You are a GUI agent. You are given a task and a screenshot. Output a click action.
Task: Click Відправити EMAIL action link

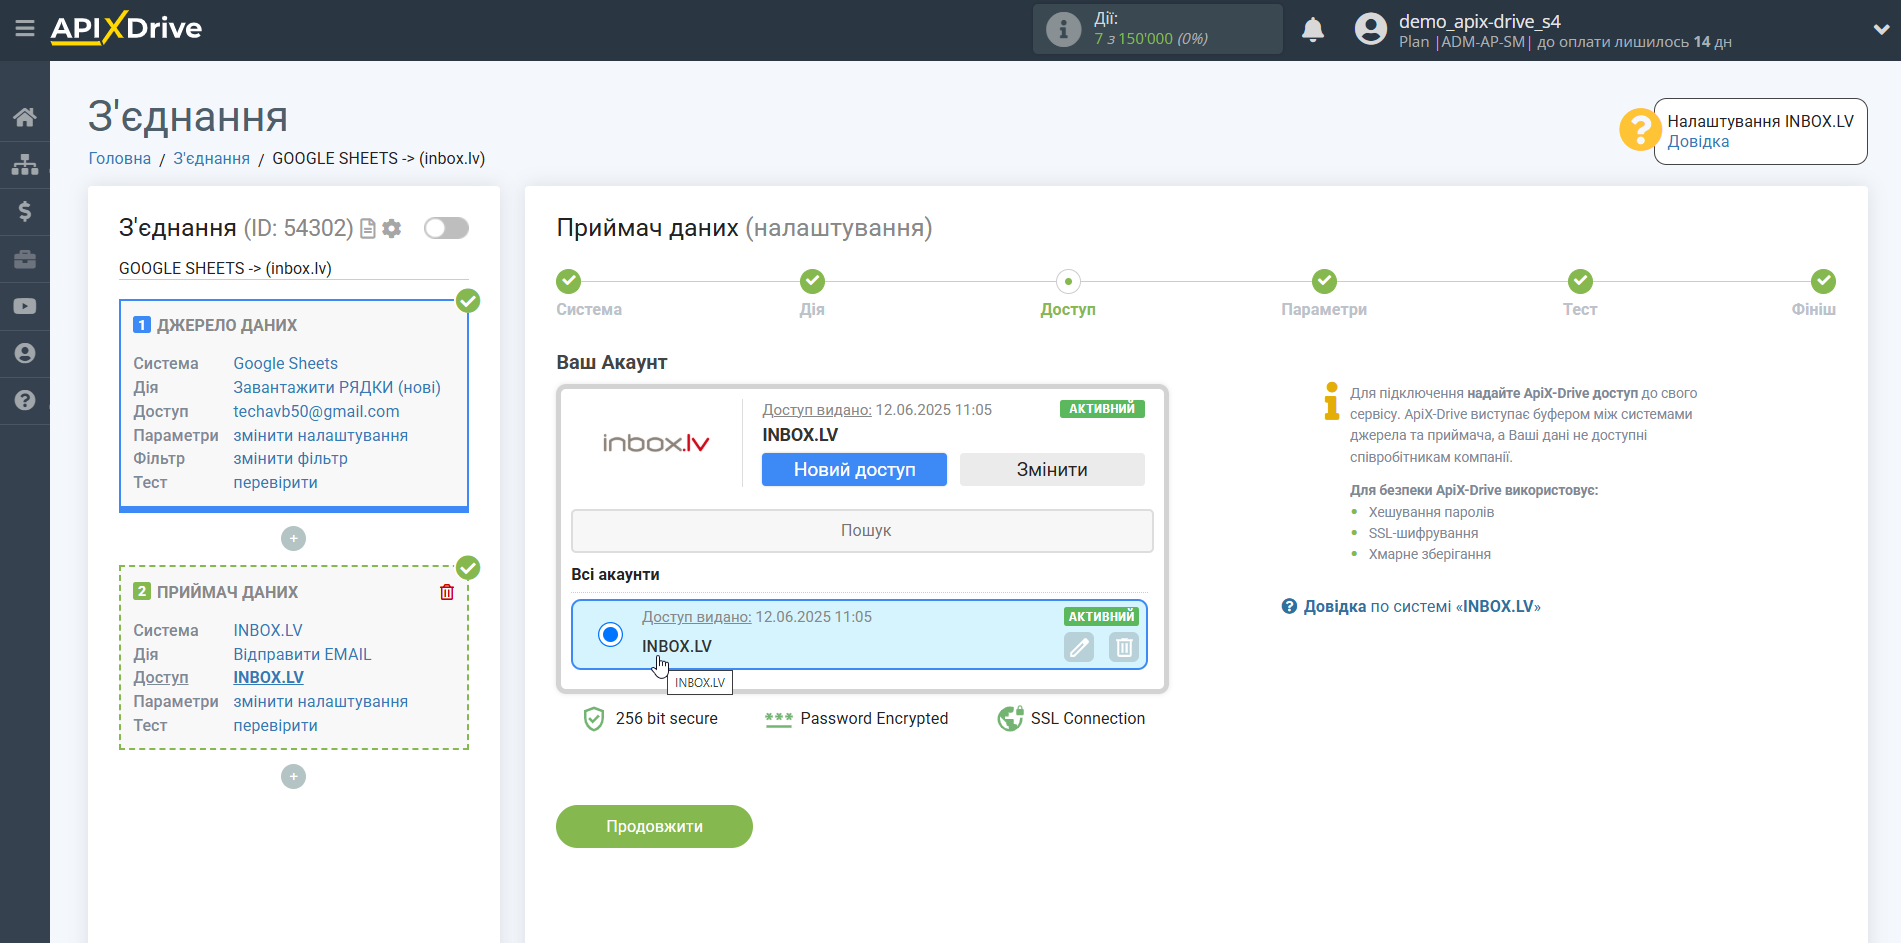302,654
